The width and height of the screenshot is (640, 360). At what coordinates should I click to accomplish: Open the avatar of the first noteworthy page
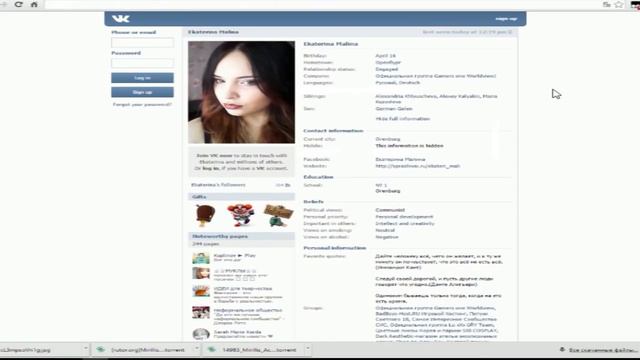click(201, 258)
